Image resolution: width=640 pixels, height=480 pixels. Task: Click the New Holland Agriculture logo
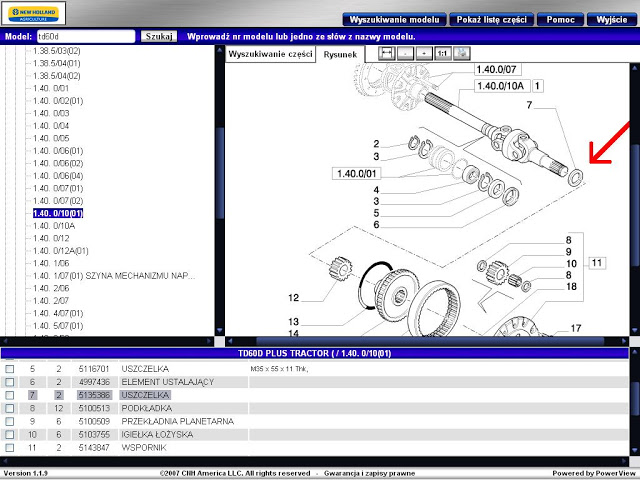pyautogui.click(x=29, y=16)
